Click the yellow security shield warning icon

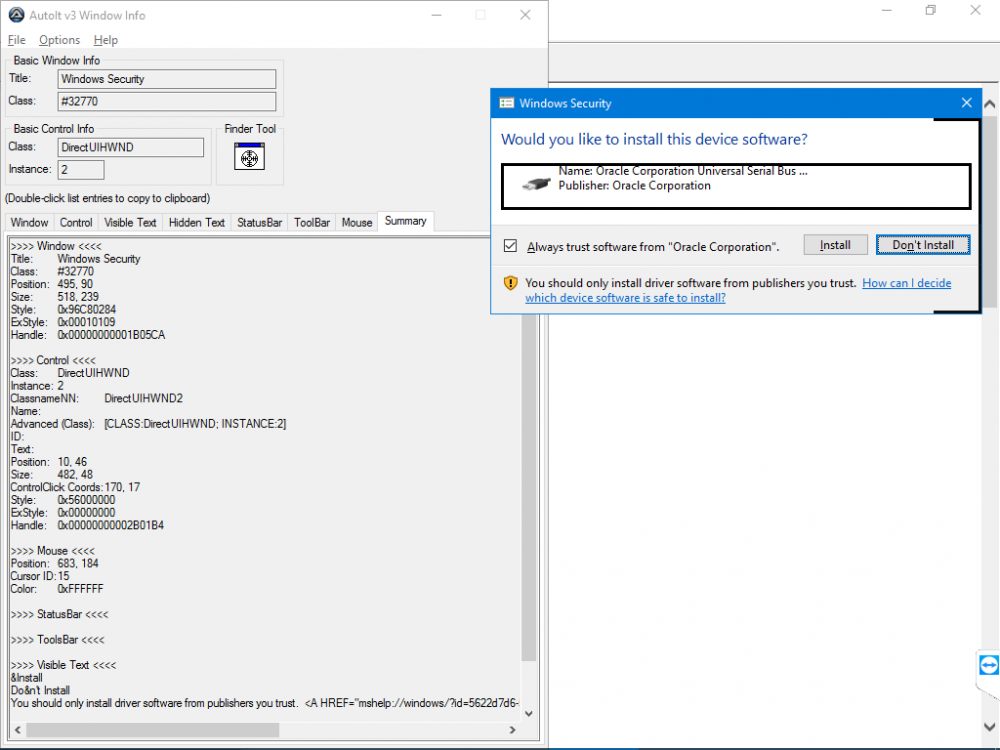tap(510, 283)
